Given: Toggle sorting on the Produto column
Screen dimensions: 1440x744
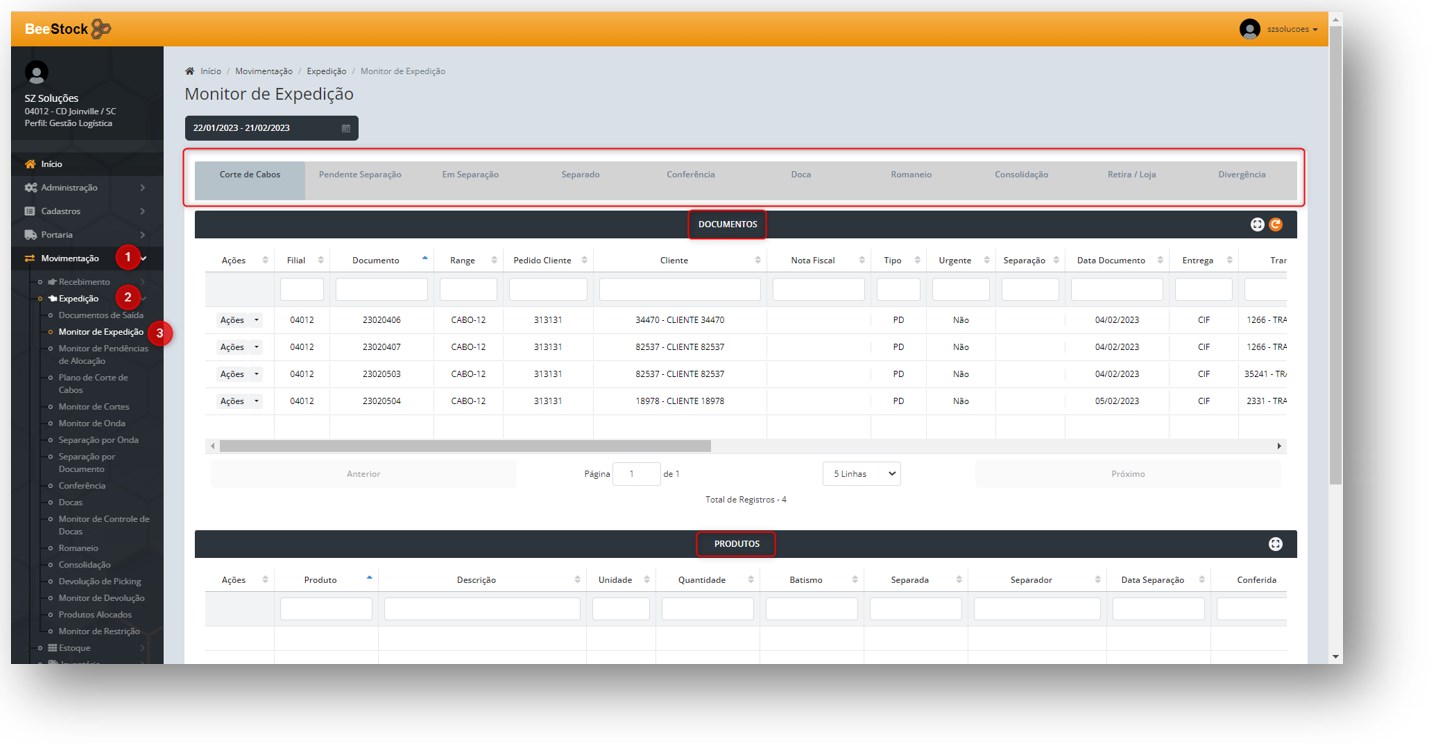Looking at the screenshot, I should [x=321, y=580].
